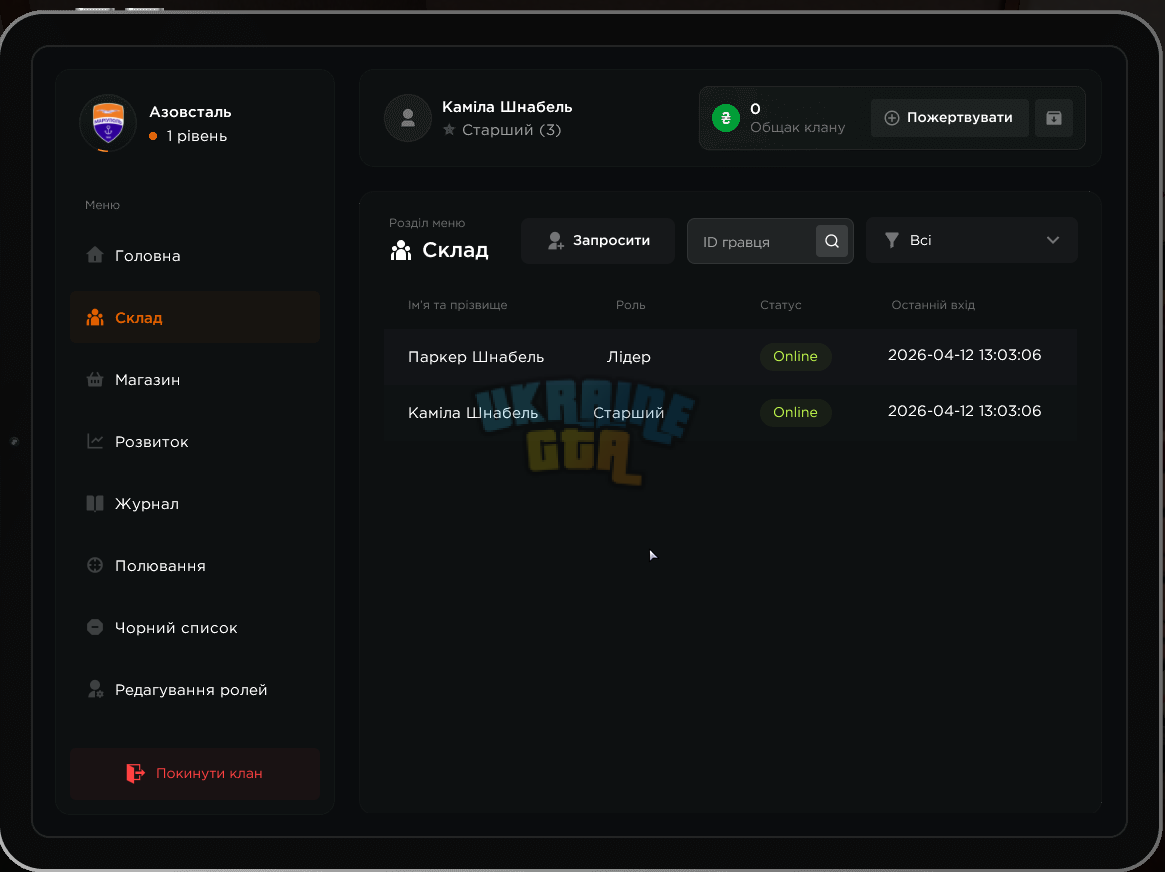Click the add-user icon on Запросити

(x=556, y=241)
